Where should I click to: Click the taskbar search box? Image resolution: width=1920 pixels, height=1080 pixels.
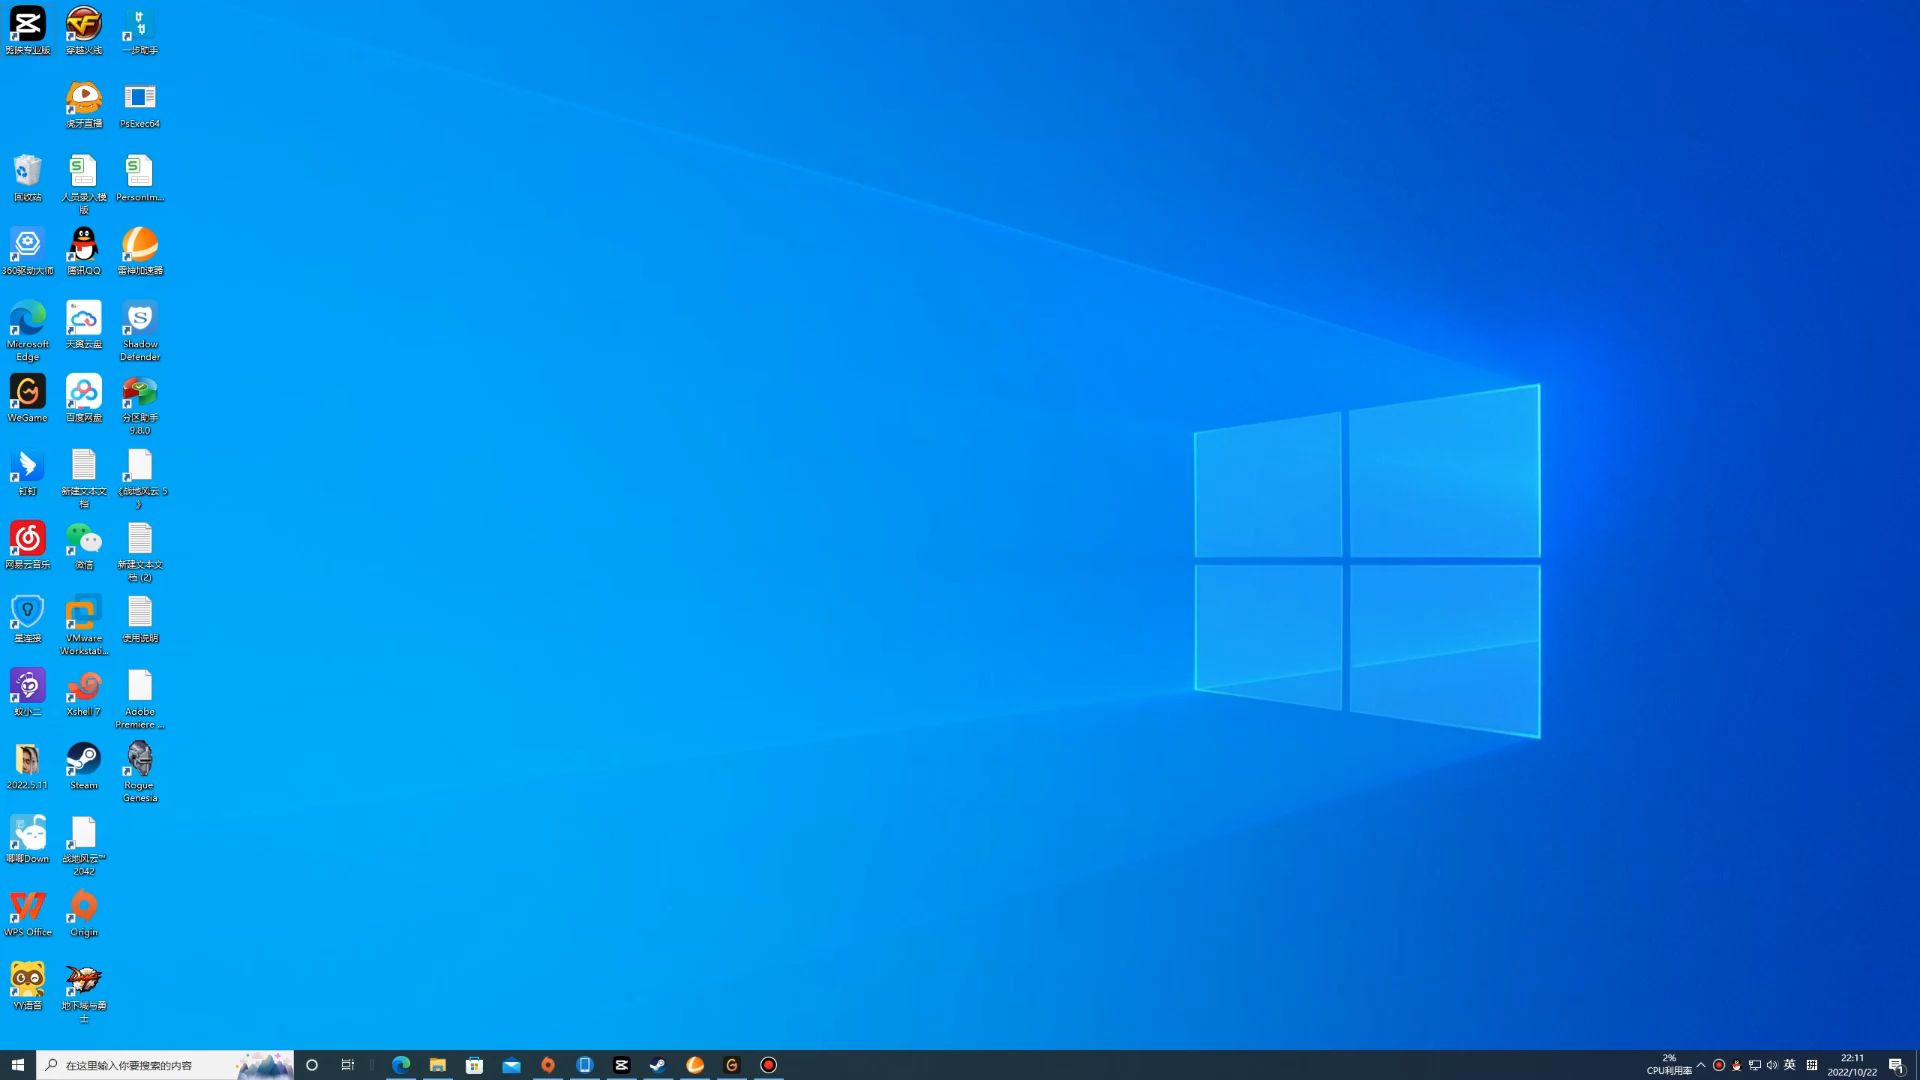point(150,1065)
